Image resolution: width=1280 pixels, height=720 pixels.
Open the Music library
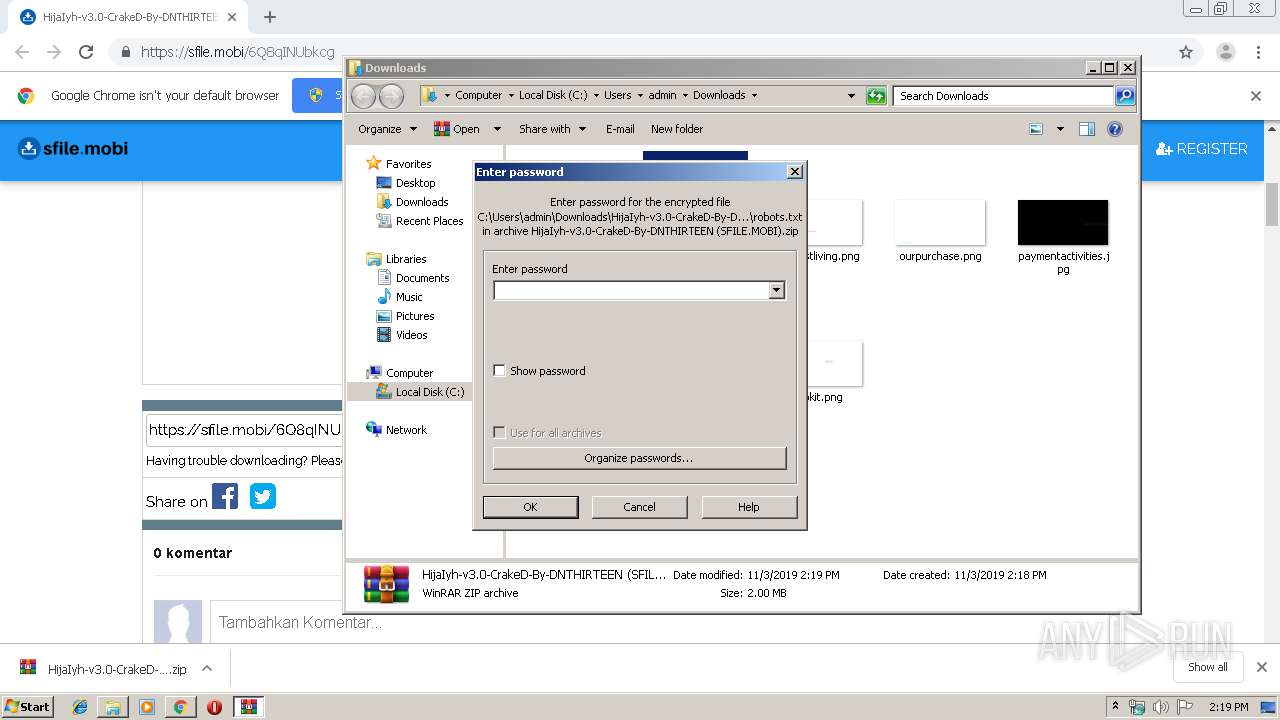409,297
